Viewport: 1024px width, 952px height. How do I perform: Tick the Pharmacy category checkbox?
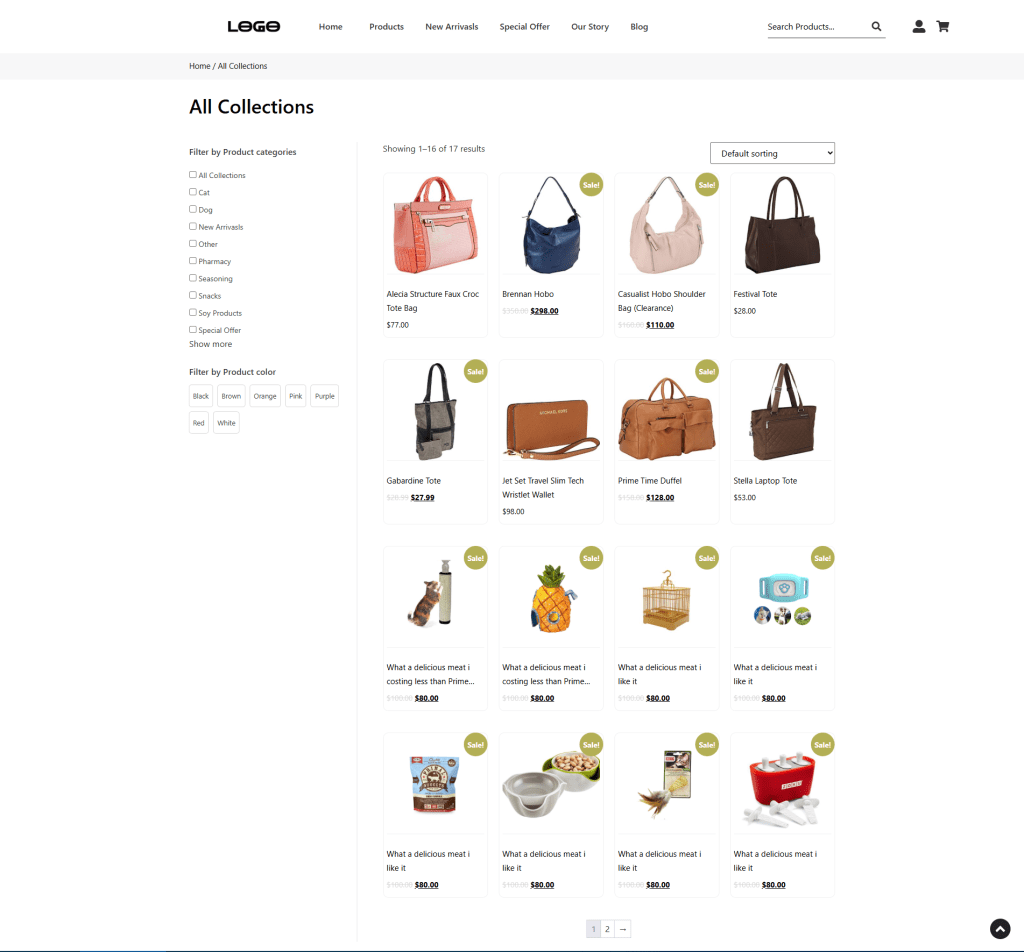[193, 261]
